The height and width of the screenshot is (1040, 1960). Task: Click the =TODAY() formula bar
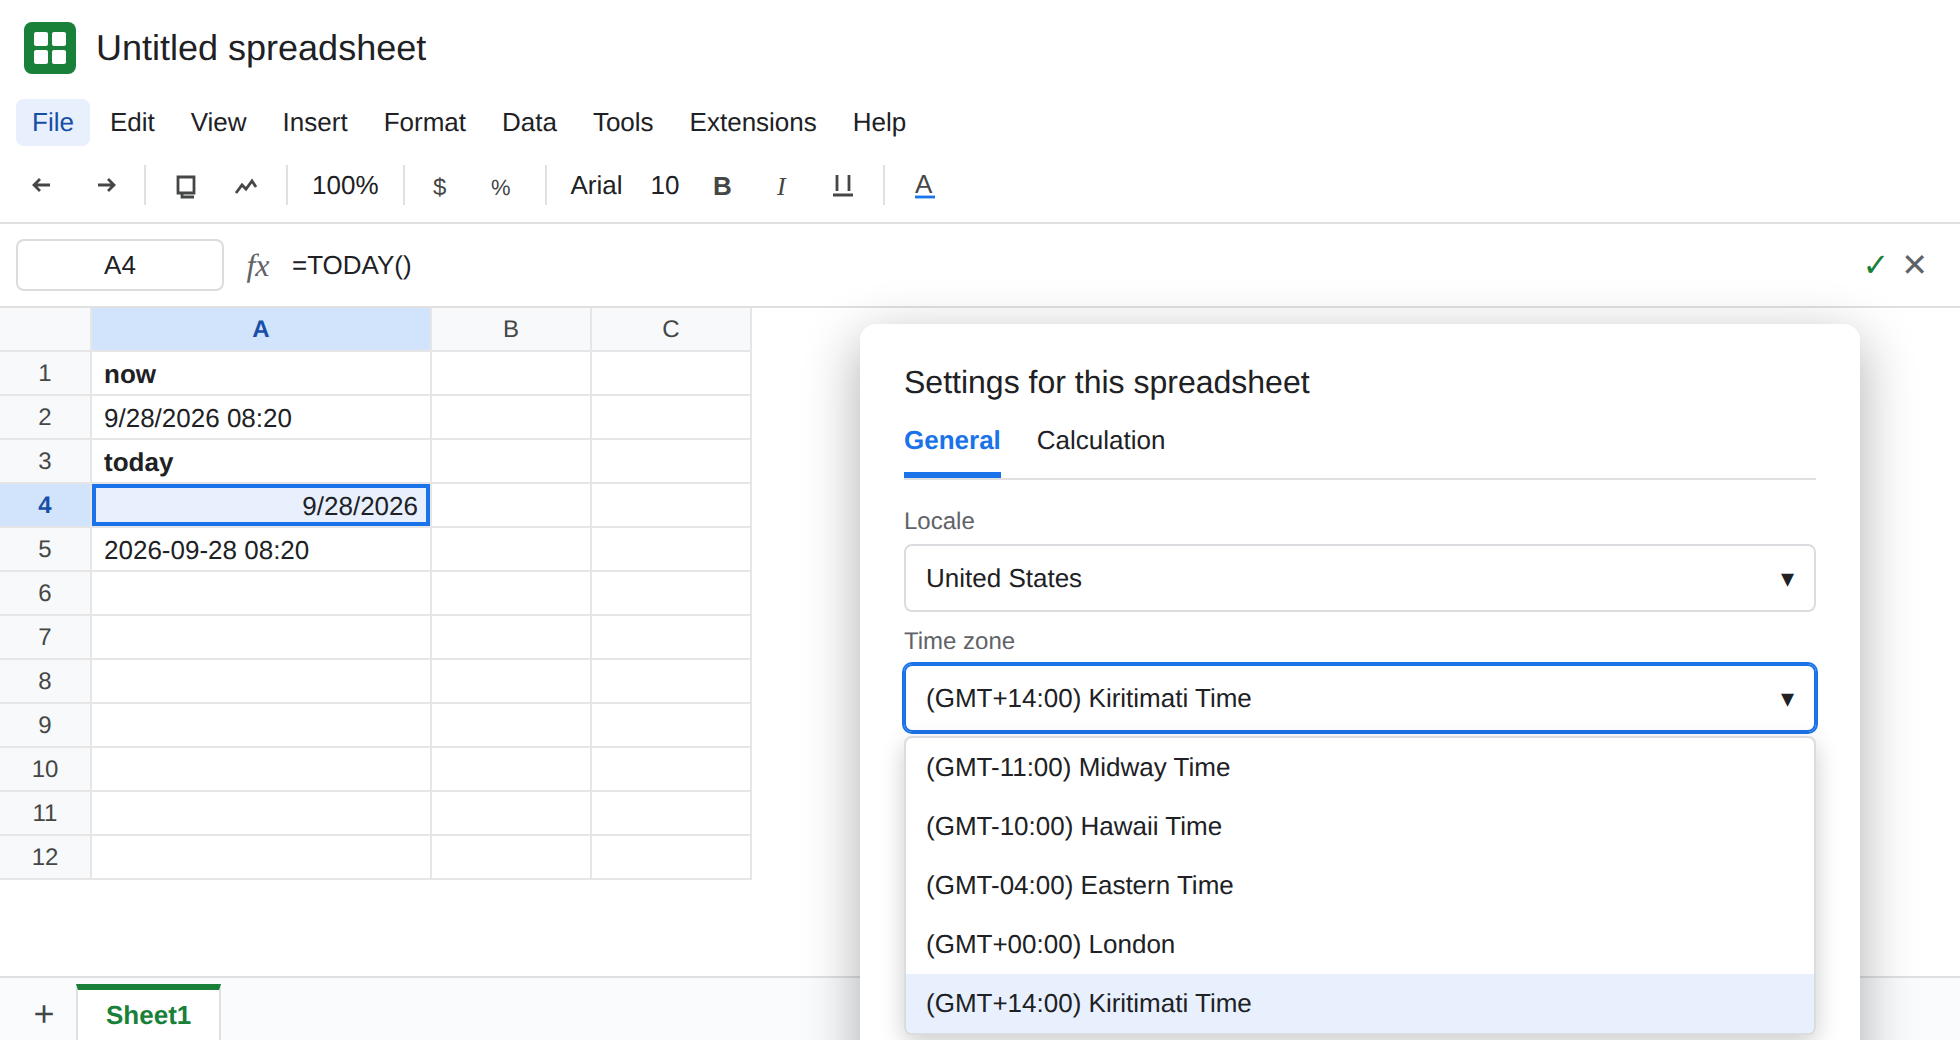point(352,266)
